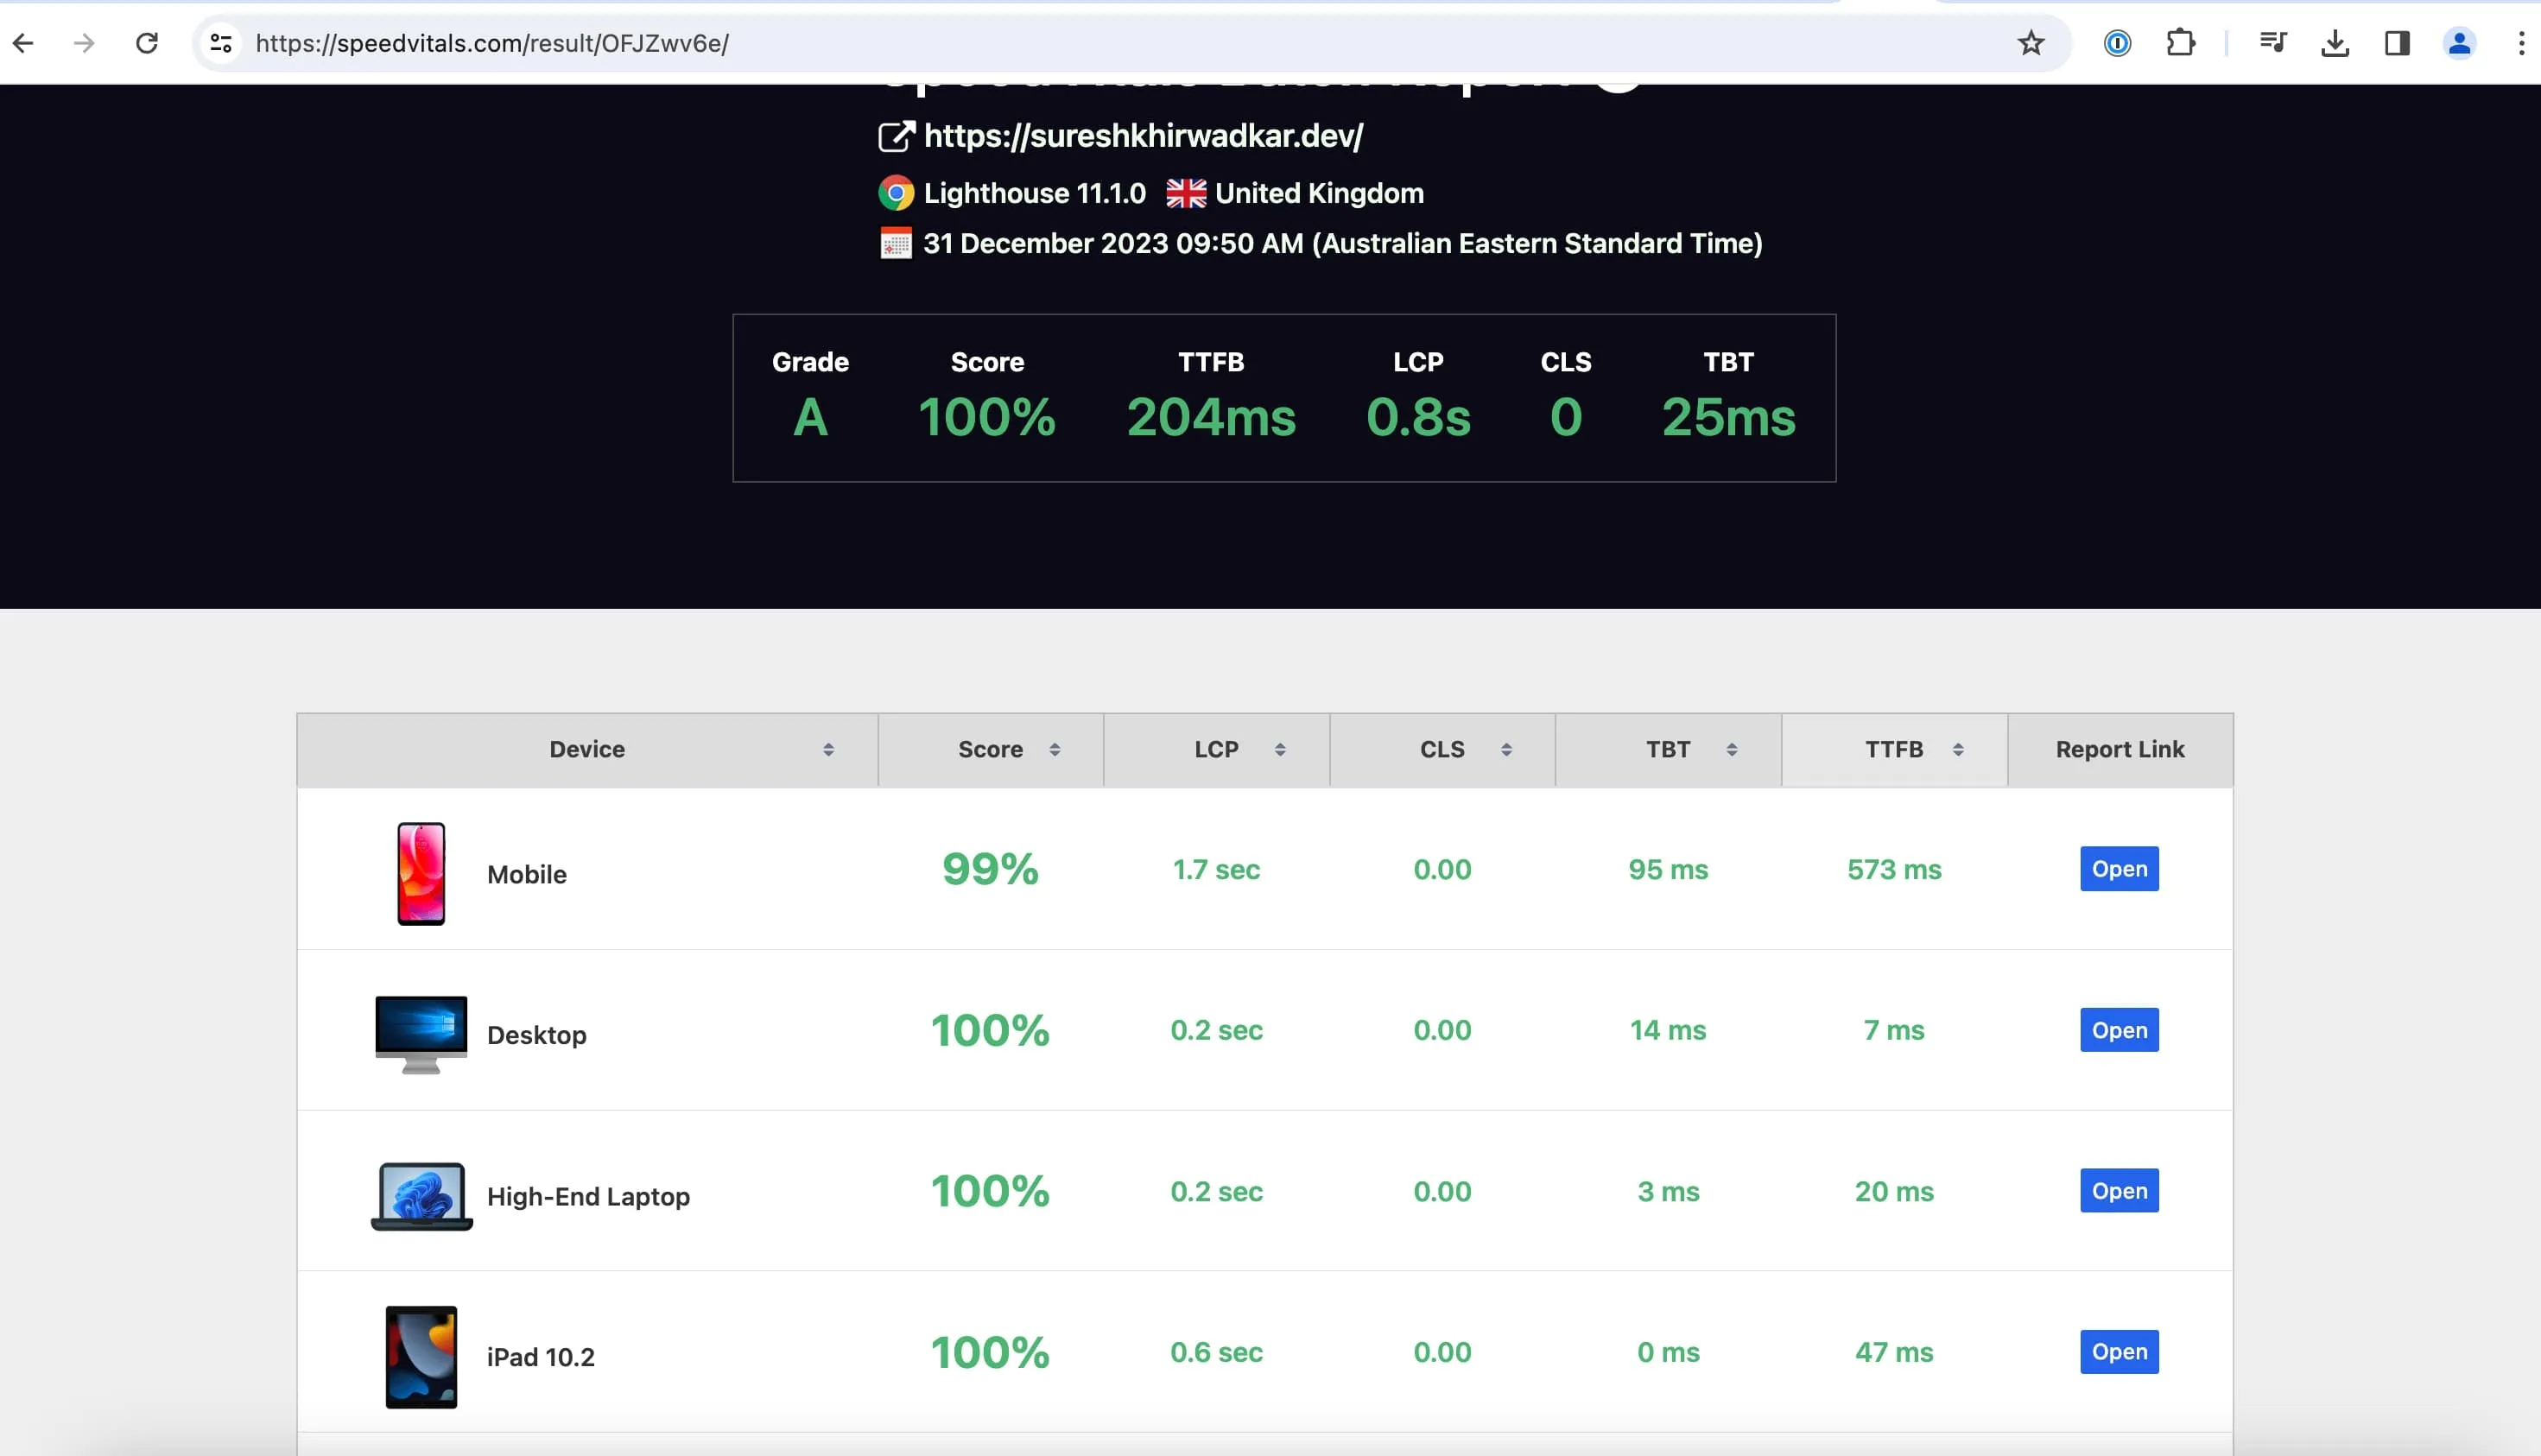Open the Chrome profile avatar
The width and height of the screenshot is (2541, 1456).
coord(2459,43)
